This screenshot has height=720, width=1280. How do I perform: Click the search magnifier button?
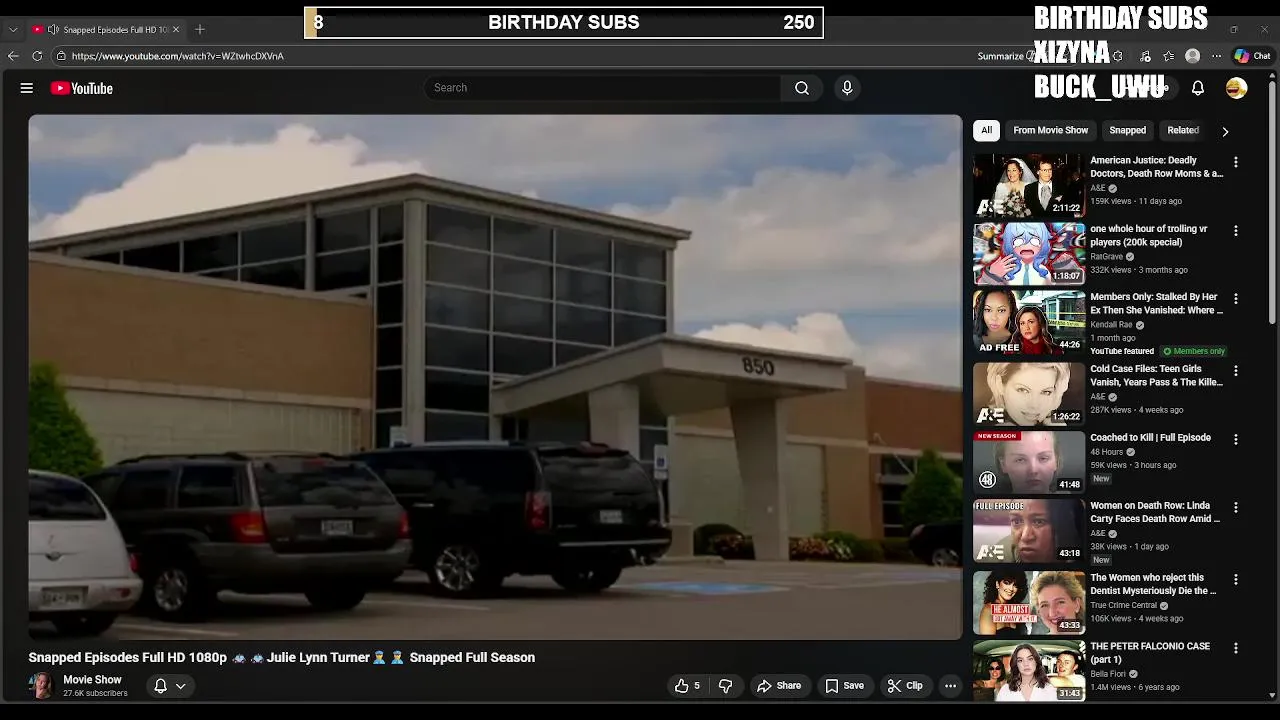[802, 88]
